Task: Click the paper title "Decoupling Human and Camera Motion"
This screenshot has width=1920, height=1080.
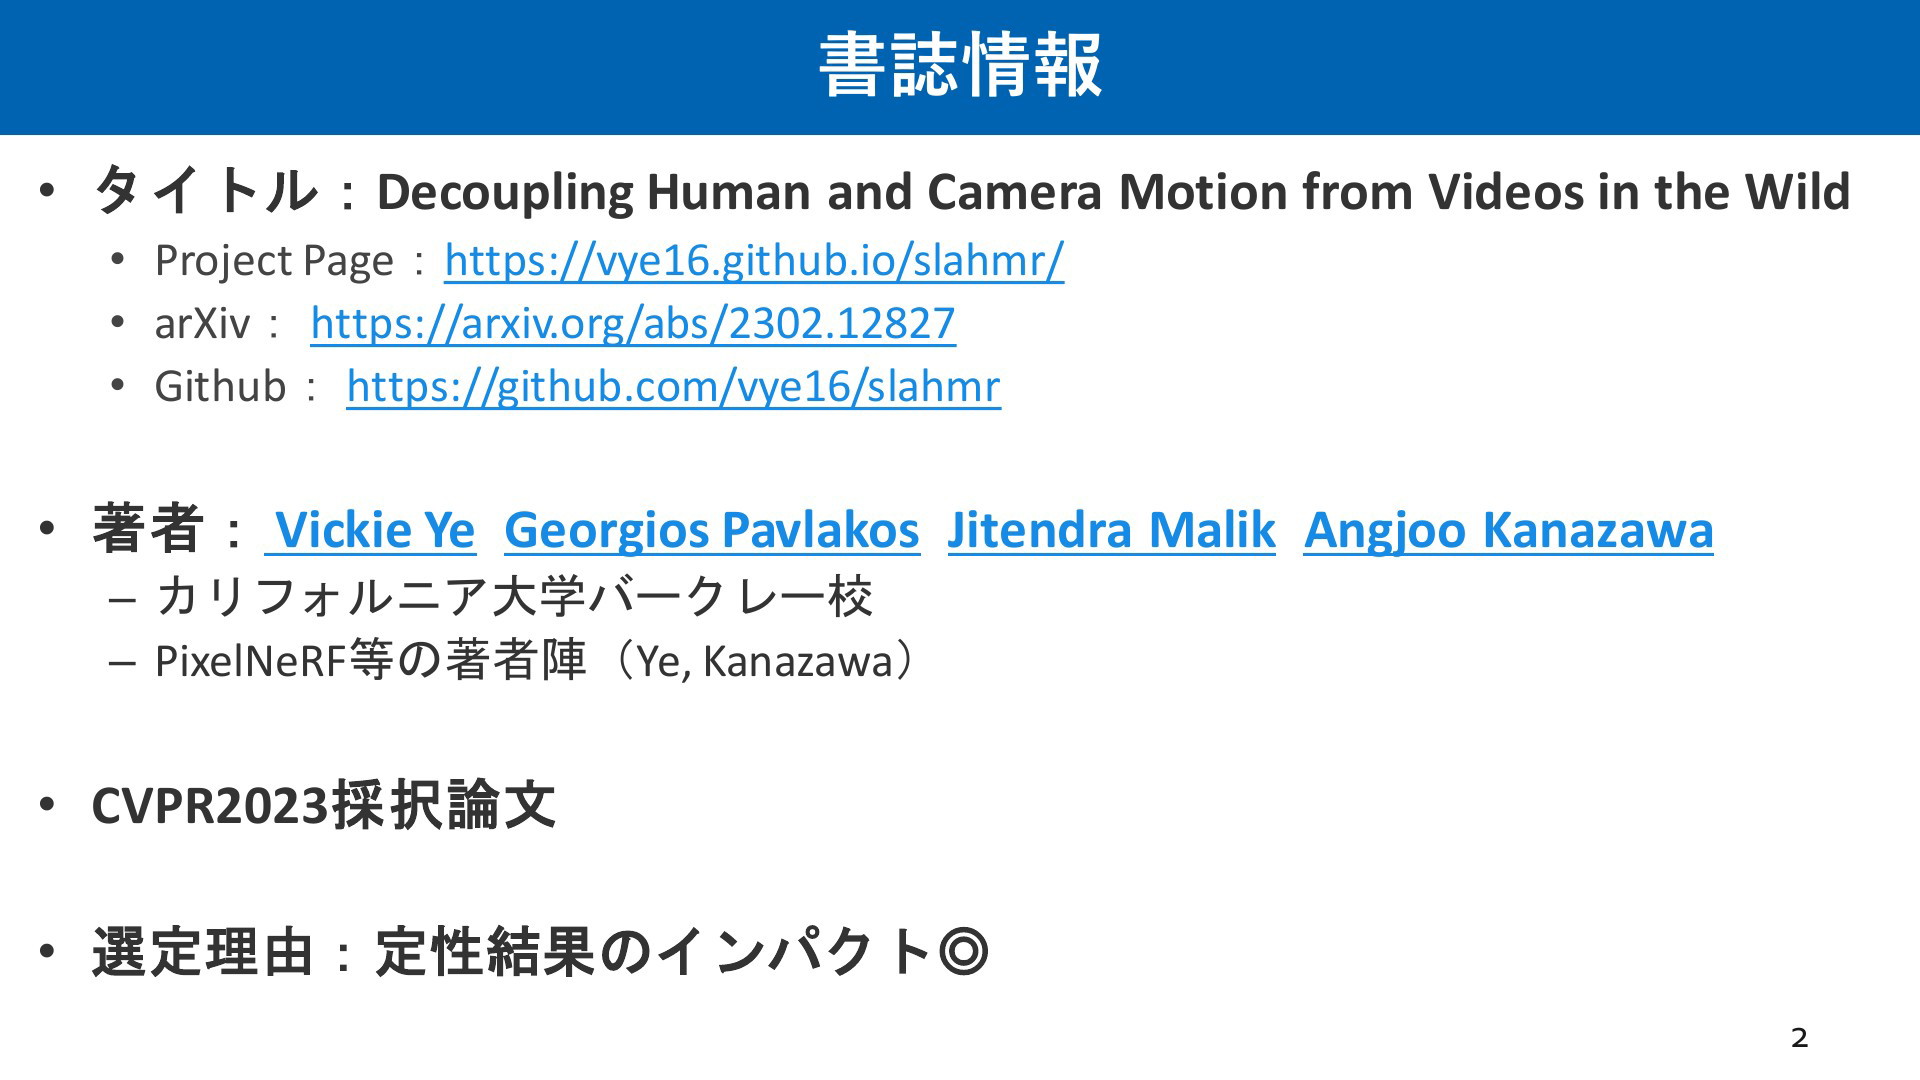Action: (x=1112, y=192)
